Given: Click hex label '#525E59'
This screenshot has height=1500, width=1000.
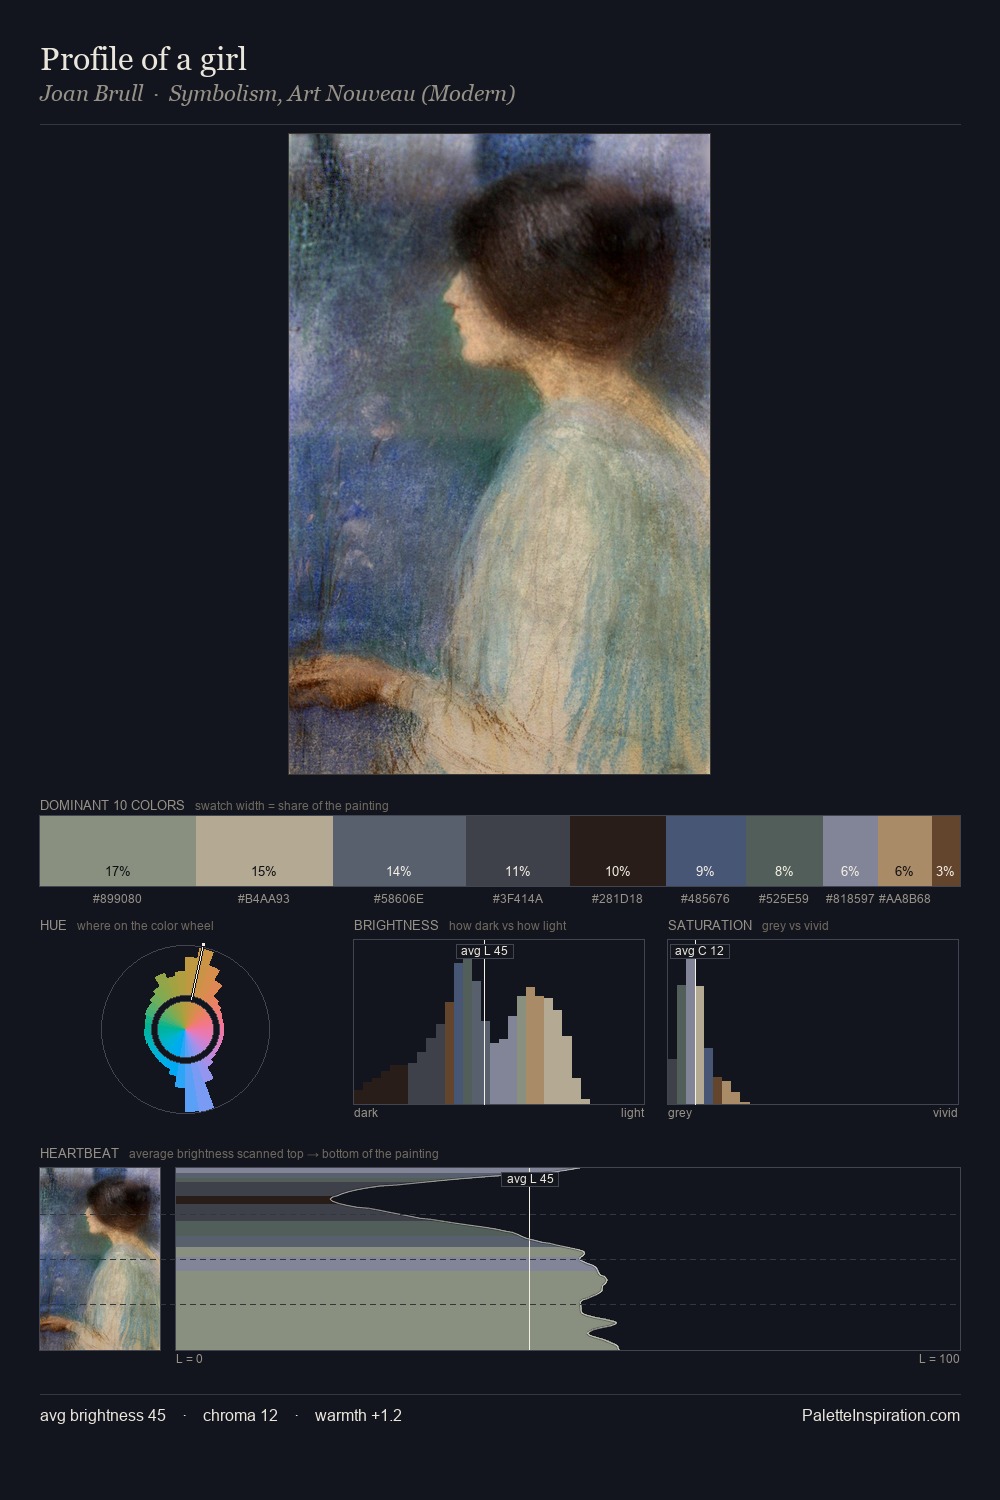Looking at the screenshot, I should click(784, 899).
